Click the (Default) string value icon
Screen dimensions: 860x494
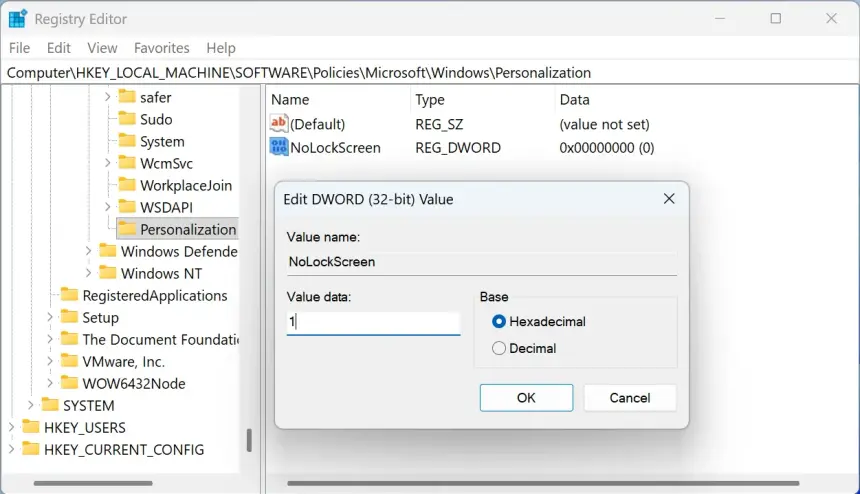point(279,124)
